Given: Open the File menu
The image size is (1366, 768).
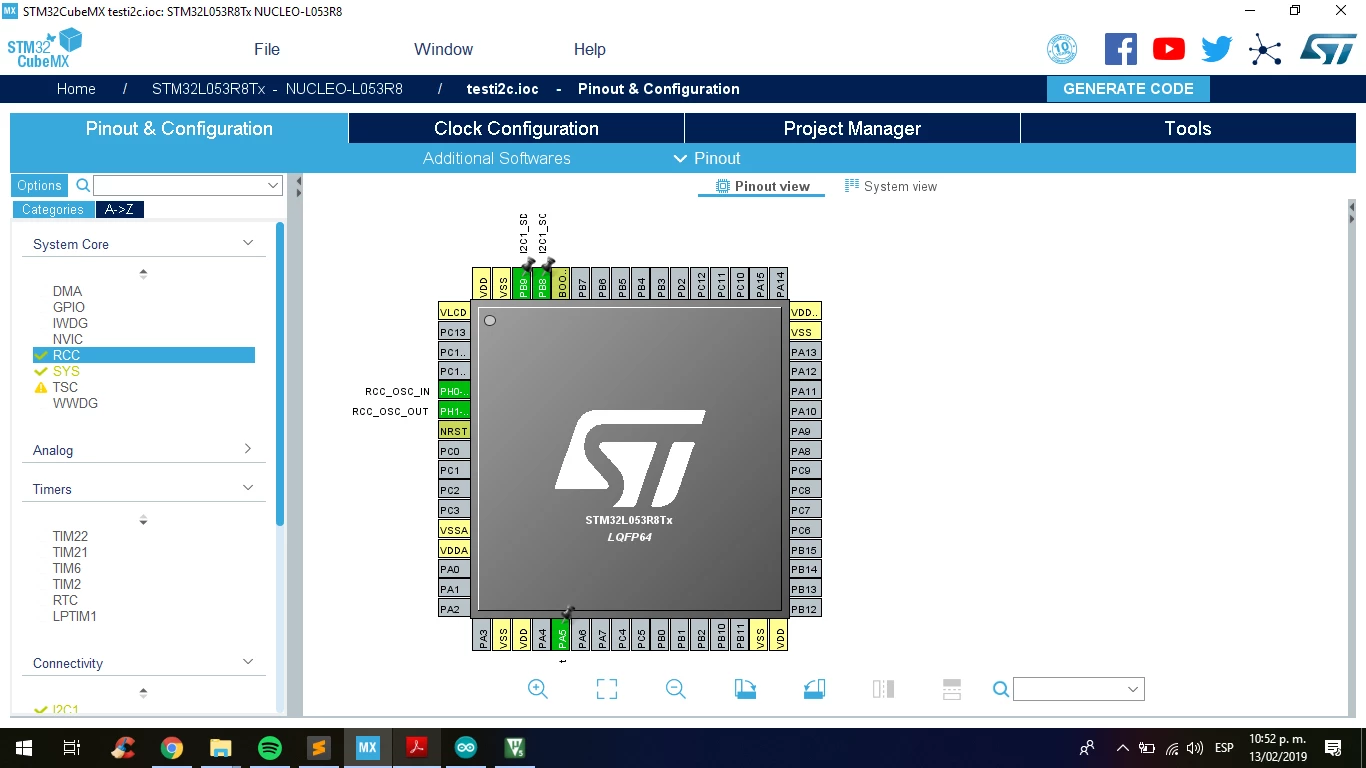Looking at the screenshot, I should pos(267,49).
